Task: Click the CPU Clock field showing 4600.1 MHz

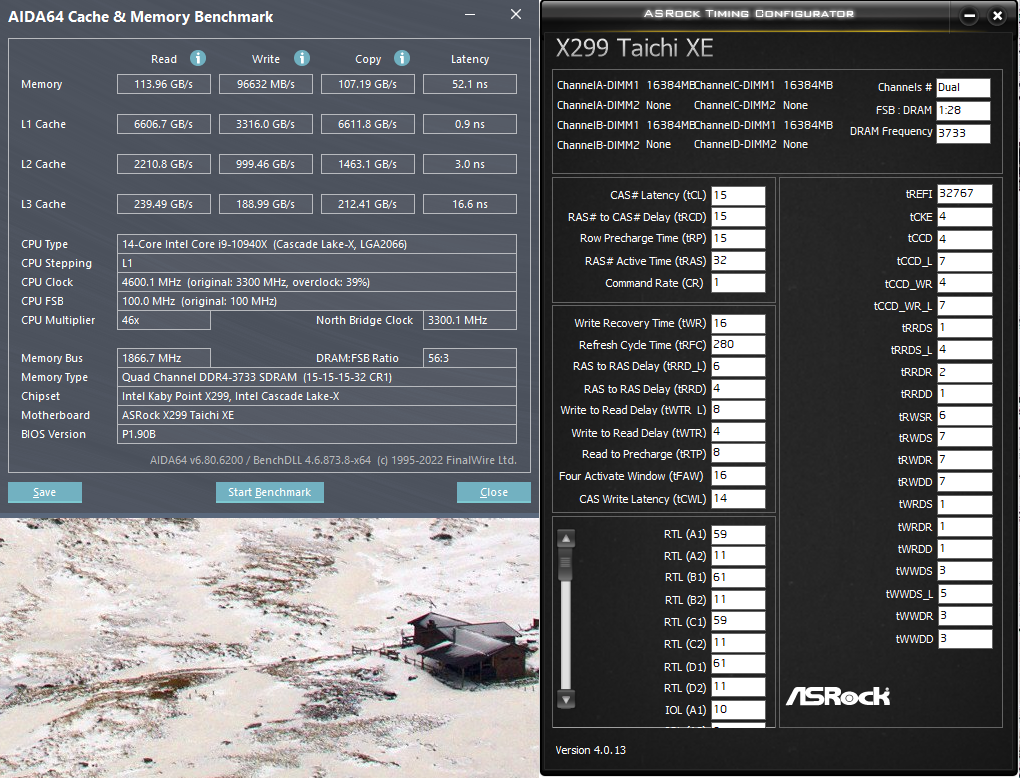Action: pos(317,282)
